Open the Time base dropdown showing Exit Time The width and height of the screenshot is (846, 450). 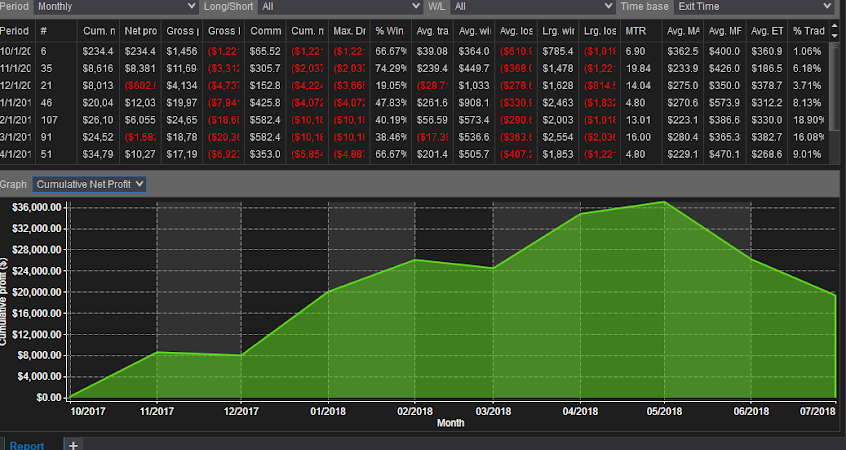(754, 6)
